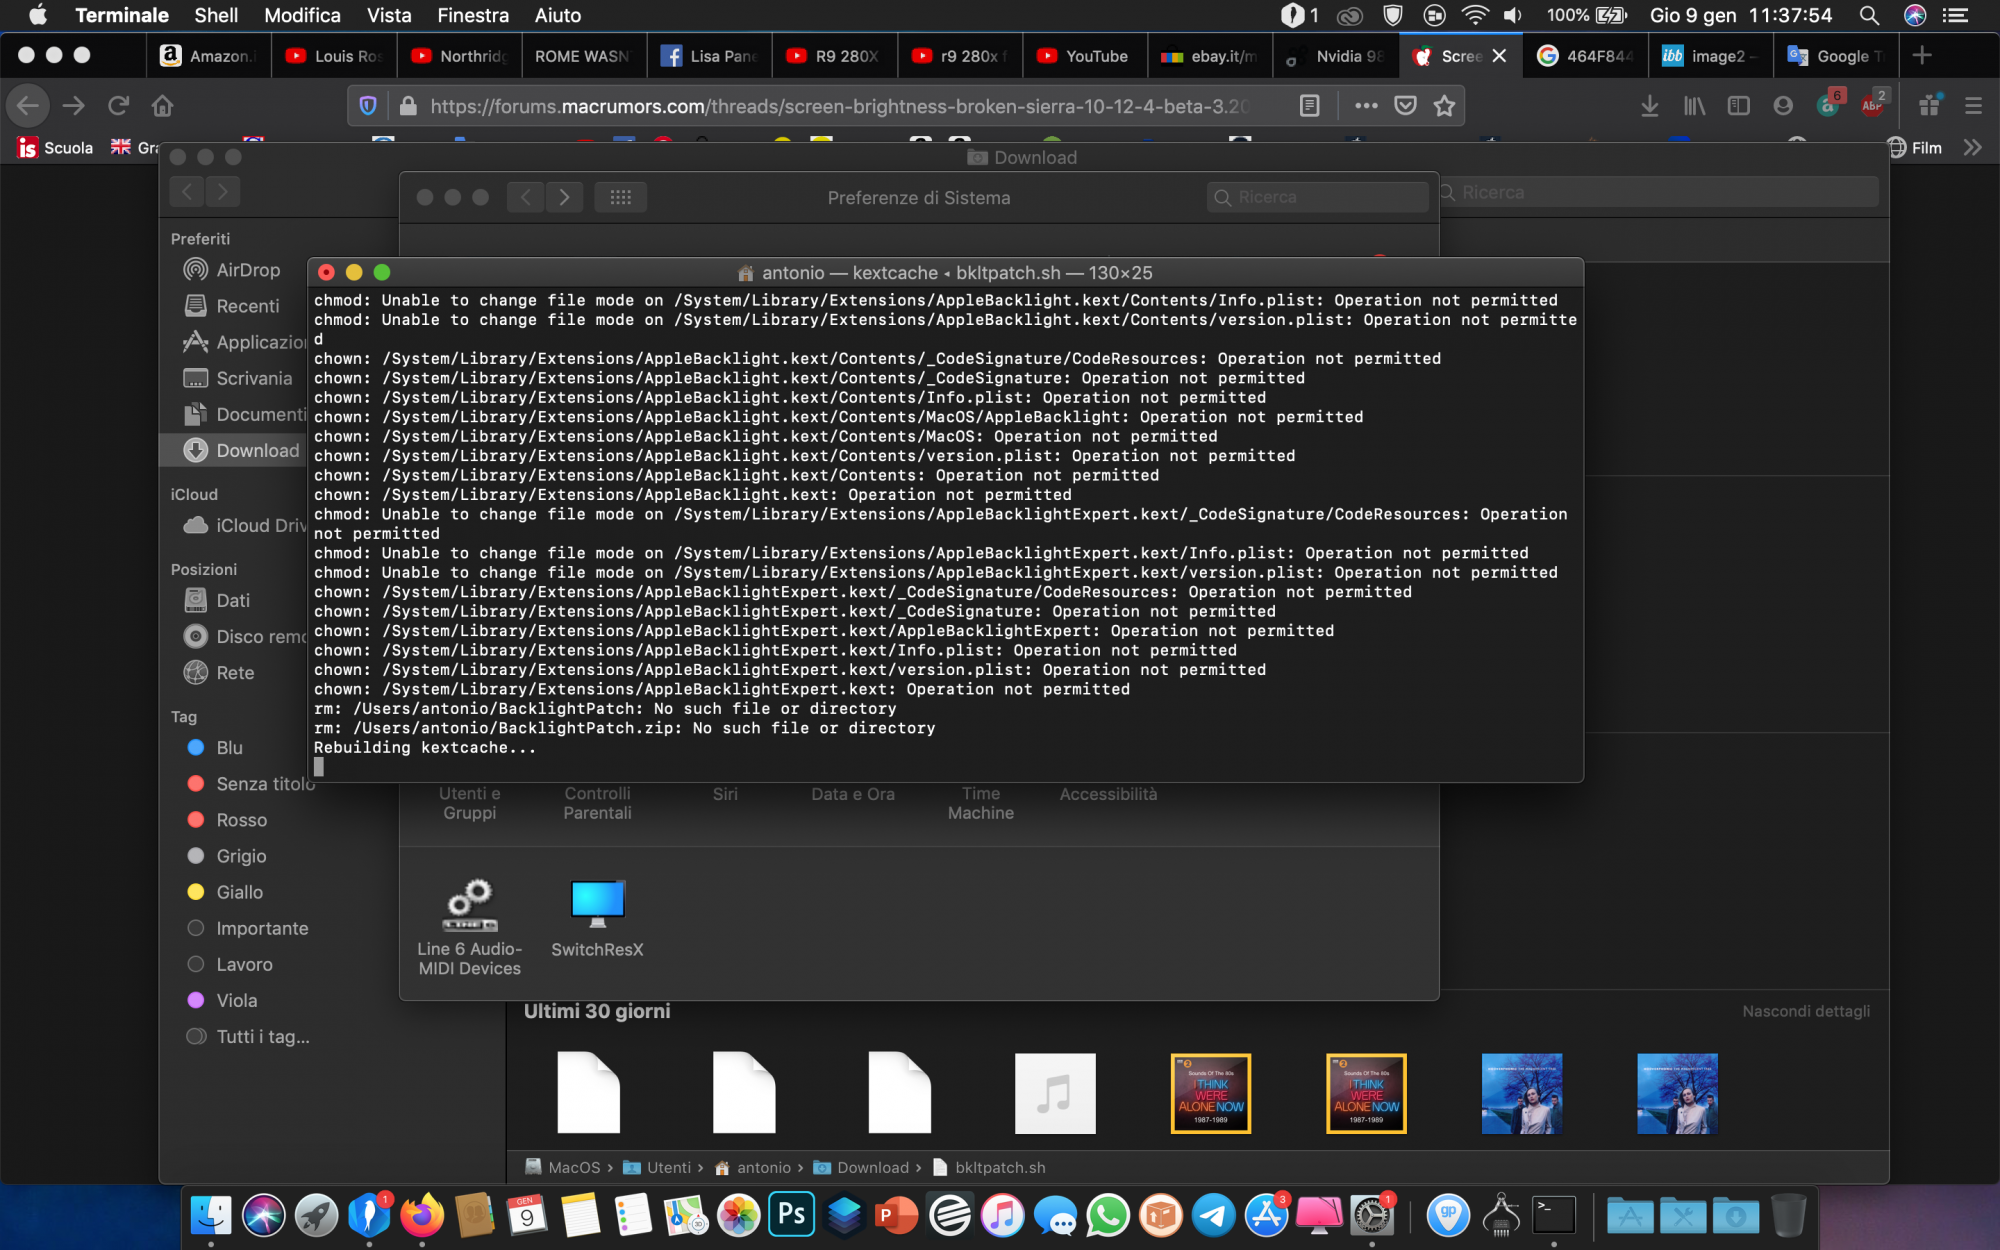
Task: Click Nascondi dettagli link
Action: 1805,1011
